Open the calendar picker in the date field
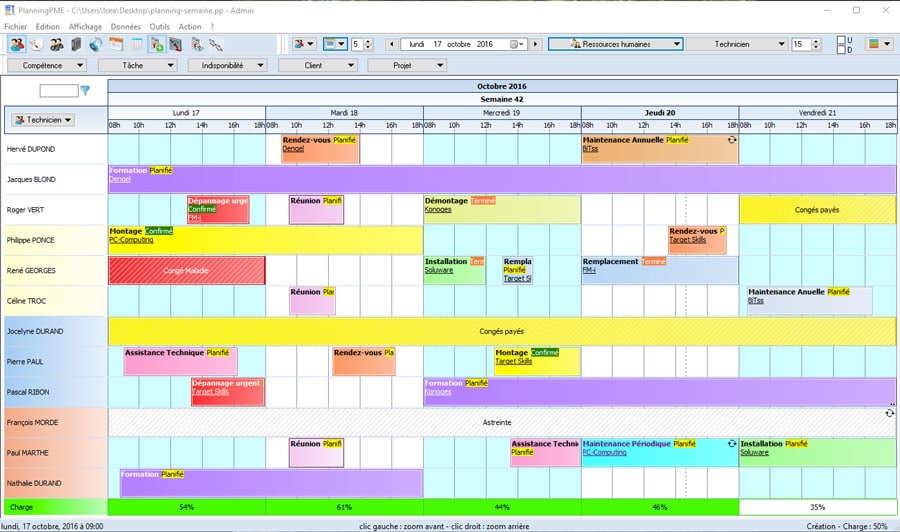900x532 pixels. coord(517,44)
